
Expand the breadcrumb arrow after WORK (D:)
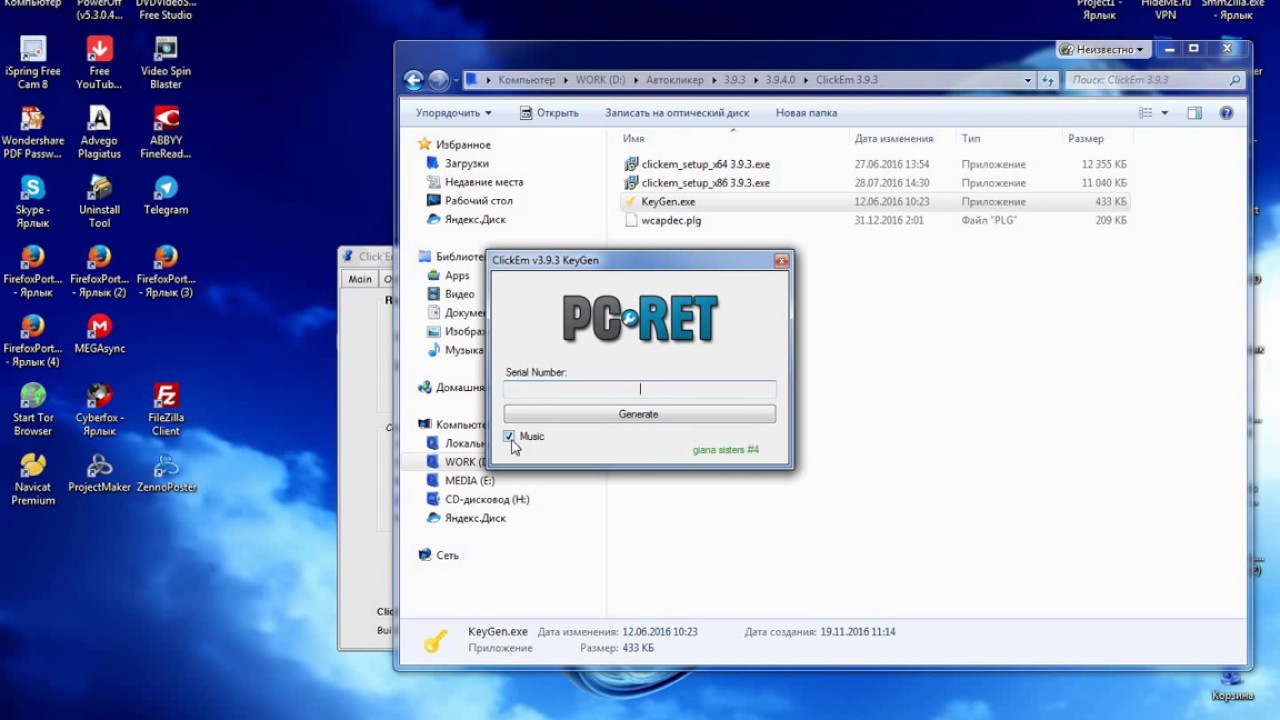[636, 80]
